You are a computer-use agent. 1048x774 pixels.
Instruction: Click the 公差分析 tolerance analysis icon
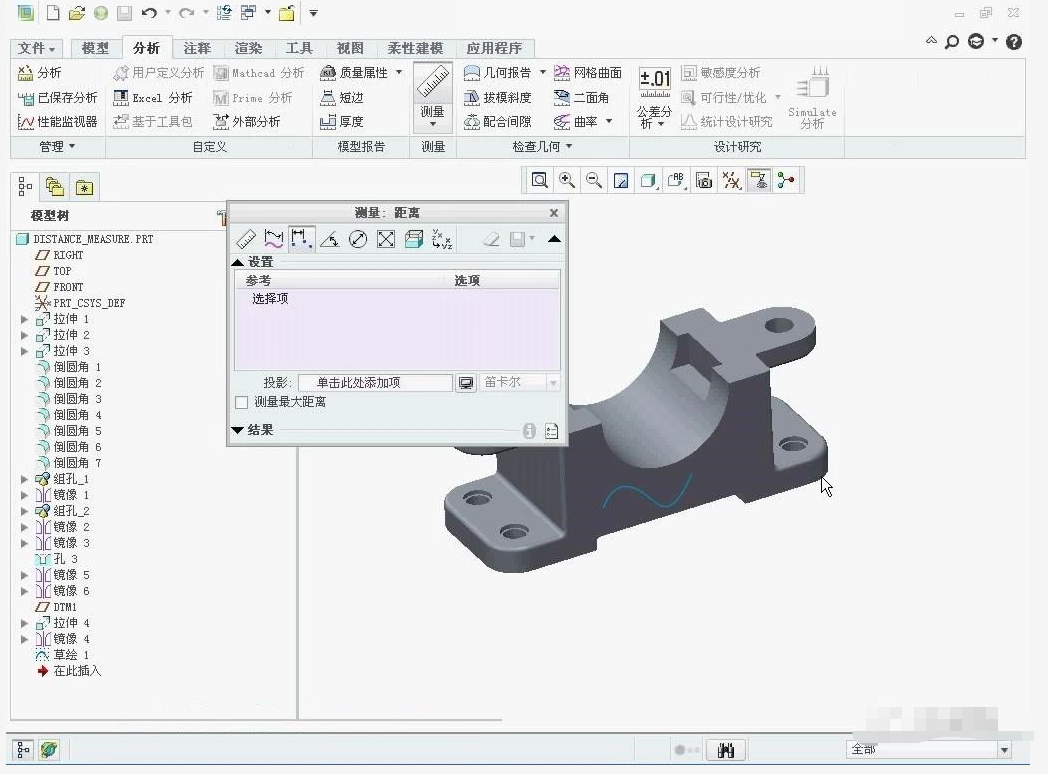(x=654, y=98)
